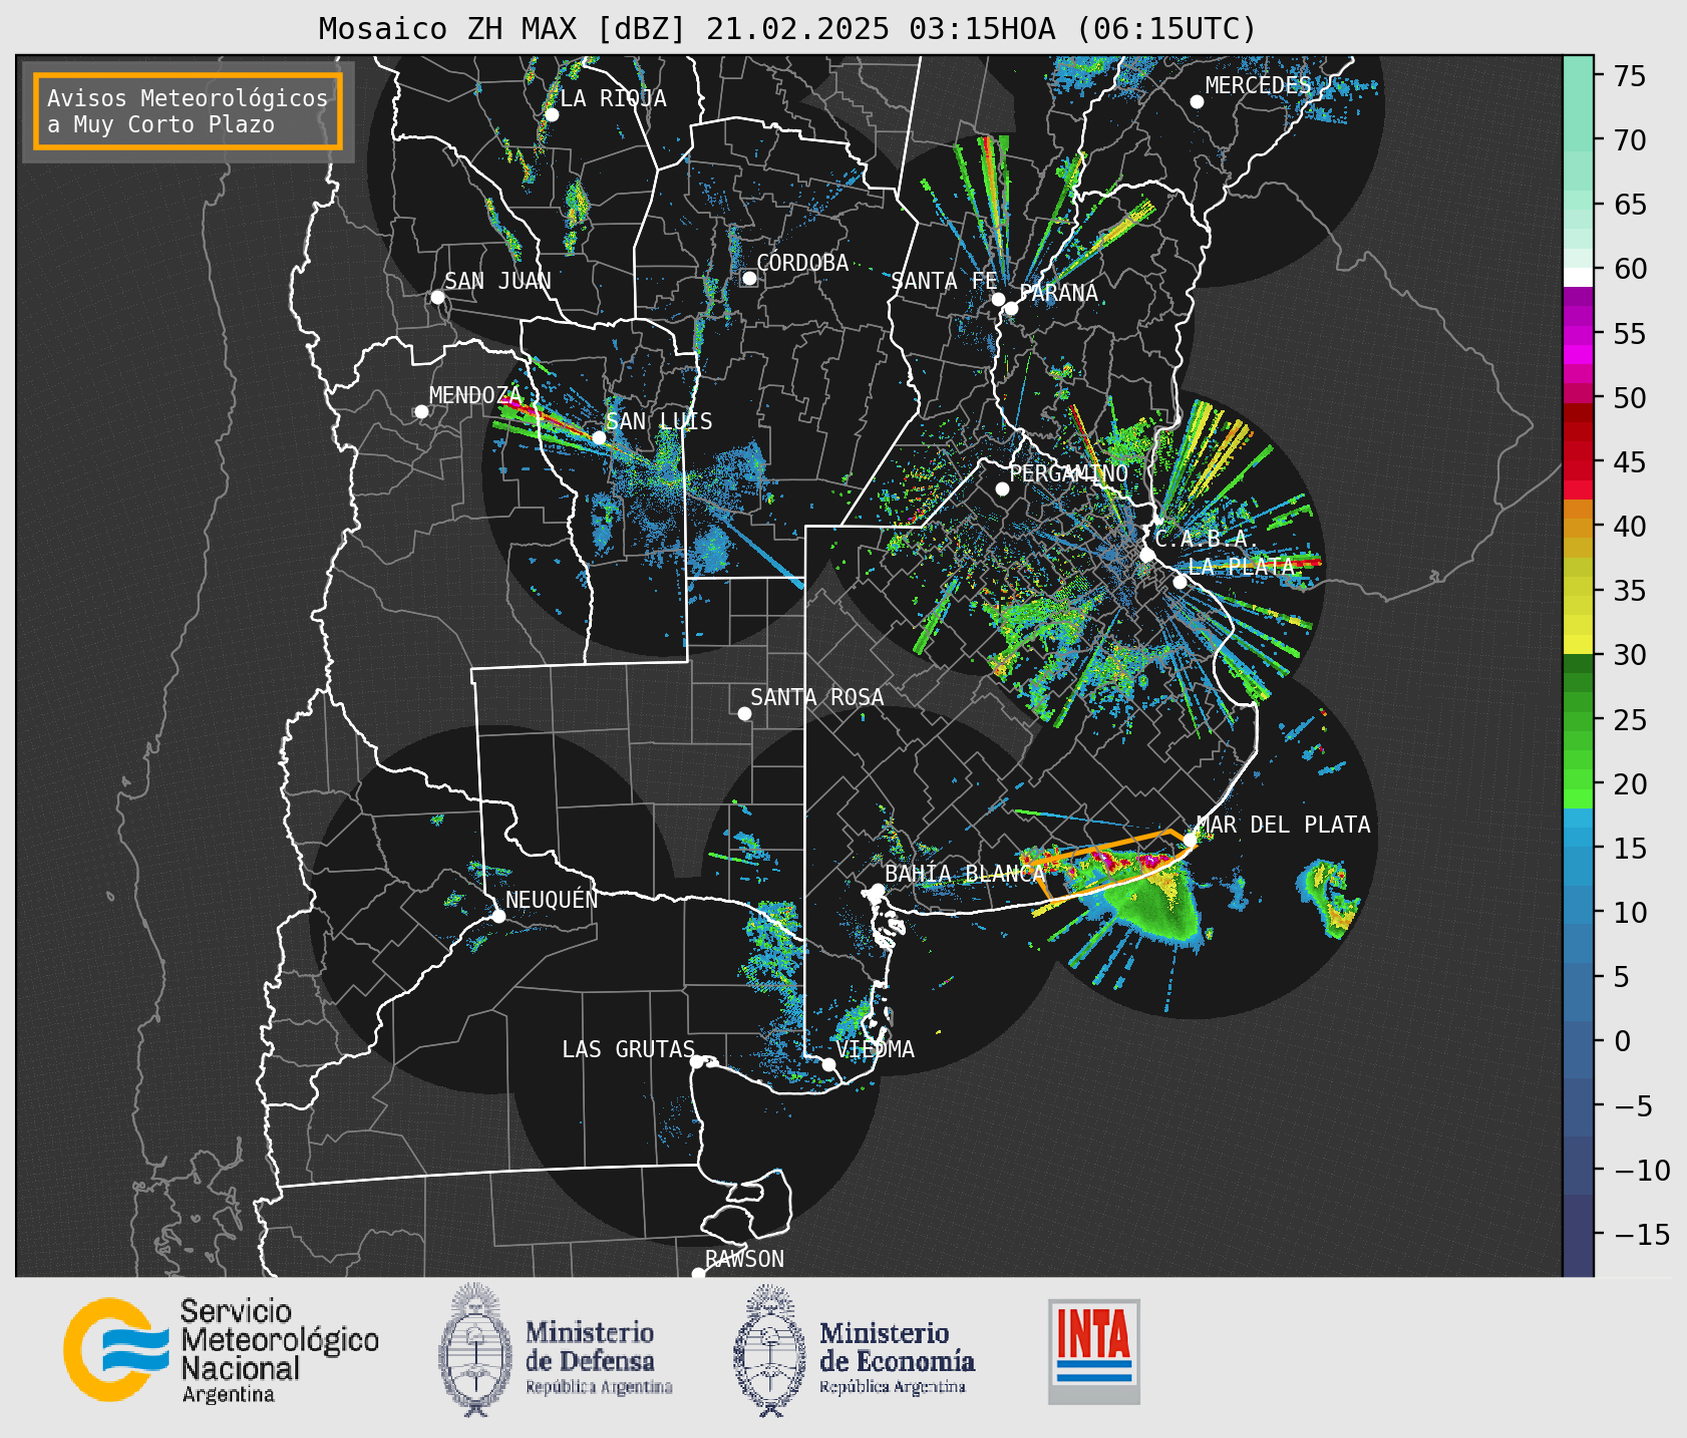The image size is (1687, 1438).
Task: Click the Mendoza city marker dot
Action: point(421,412)
